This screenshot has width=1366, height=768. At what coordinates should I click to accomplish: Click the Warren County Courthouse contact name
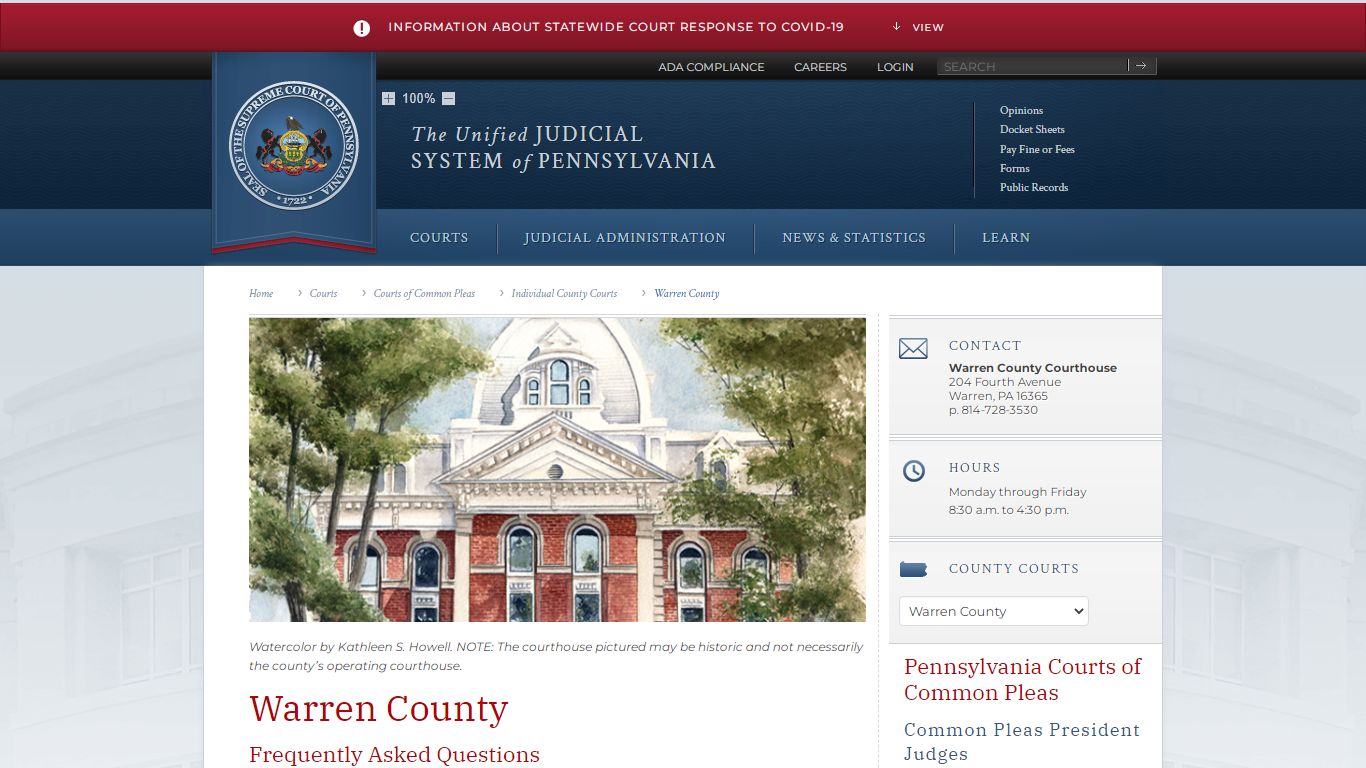(x=1032, y=368)
